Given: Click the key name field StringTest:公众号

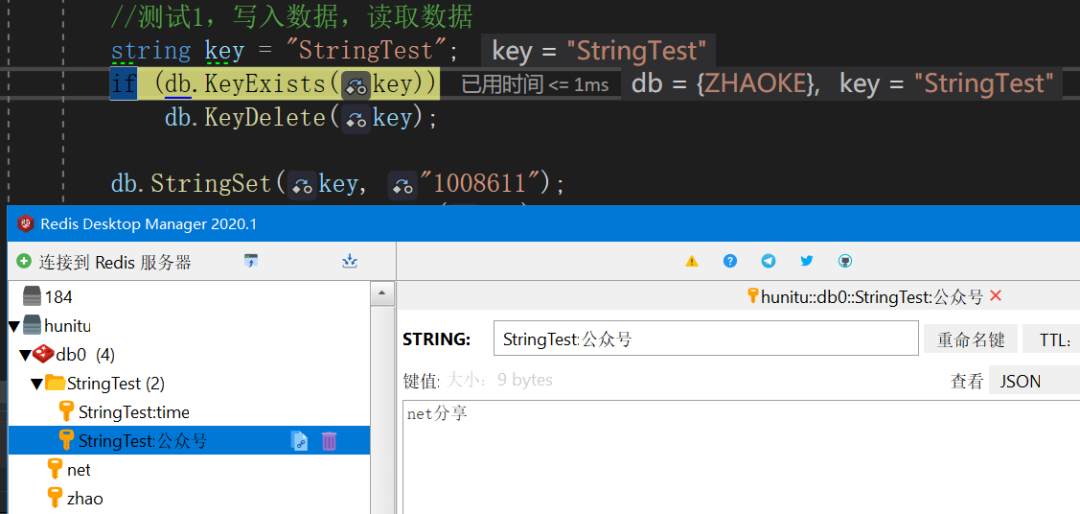Looking at the screenshot, I should coord(706,338).
